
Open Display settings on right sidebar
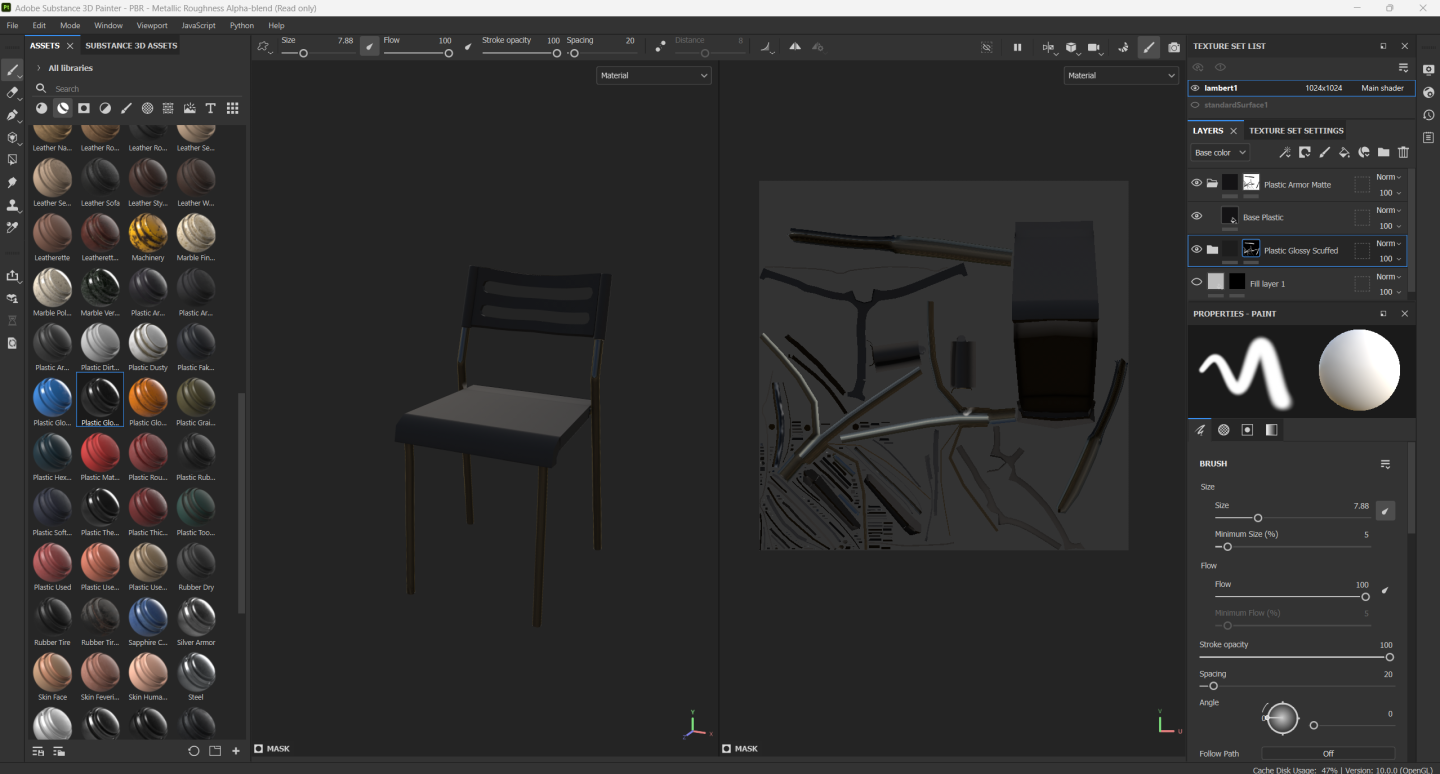(x=1428, y=69)
